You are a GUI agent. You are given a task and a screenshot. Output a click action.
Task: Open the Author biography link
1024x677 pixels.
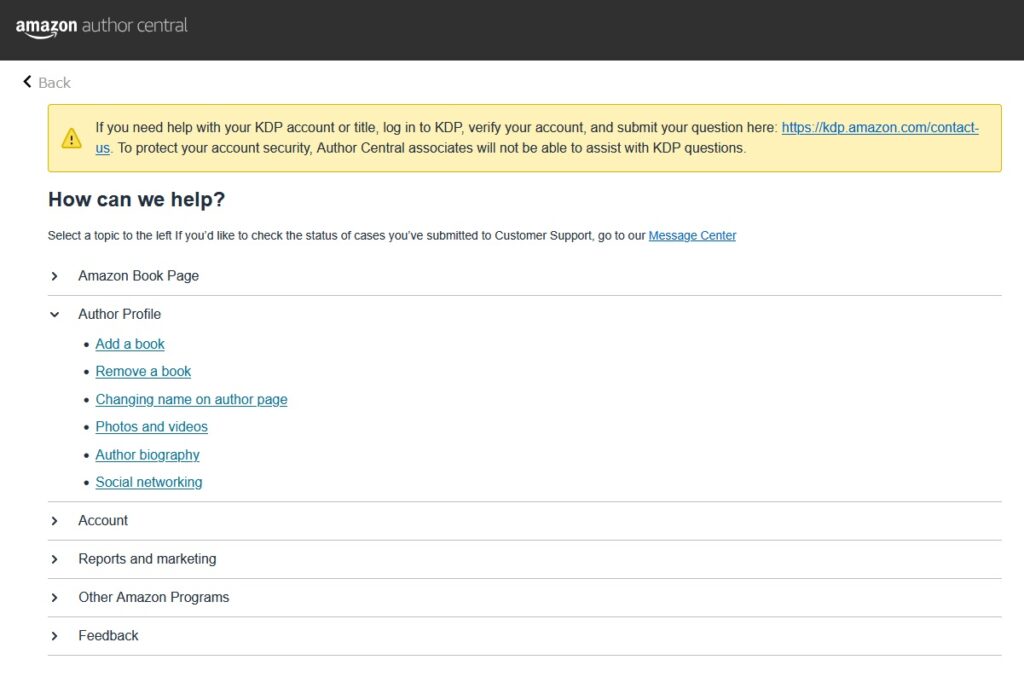(x=148, y=455)
